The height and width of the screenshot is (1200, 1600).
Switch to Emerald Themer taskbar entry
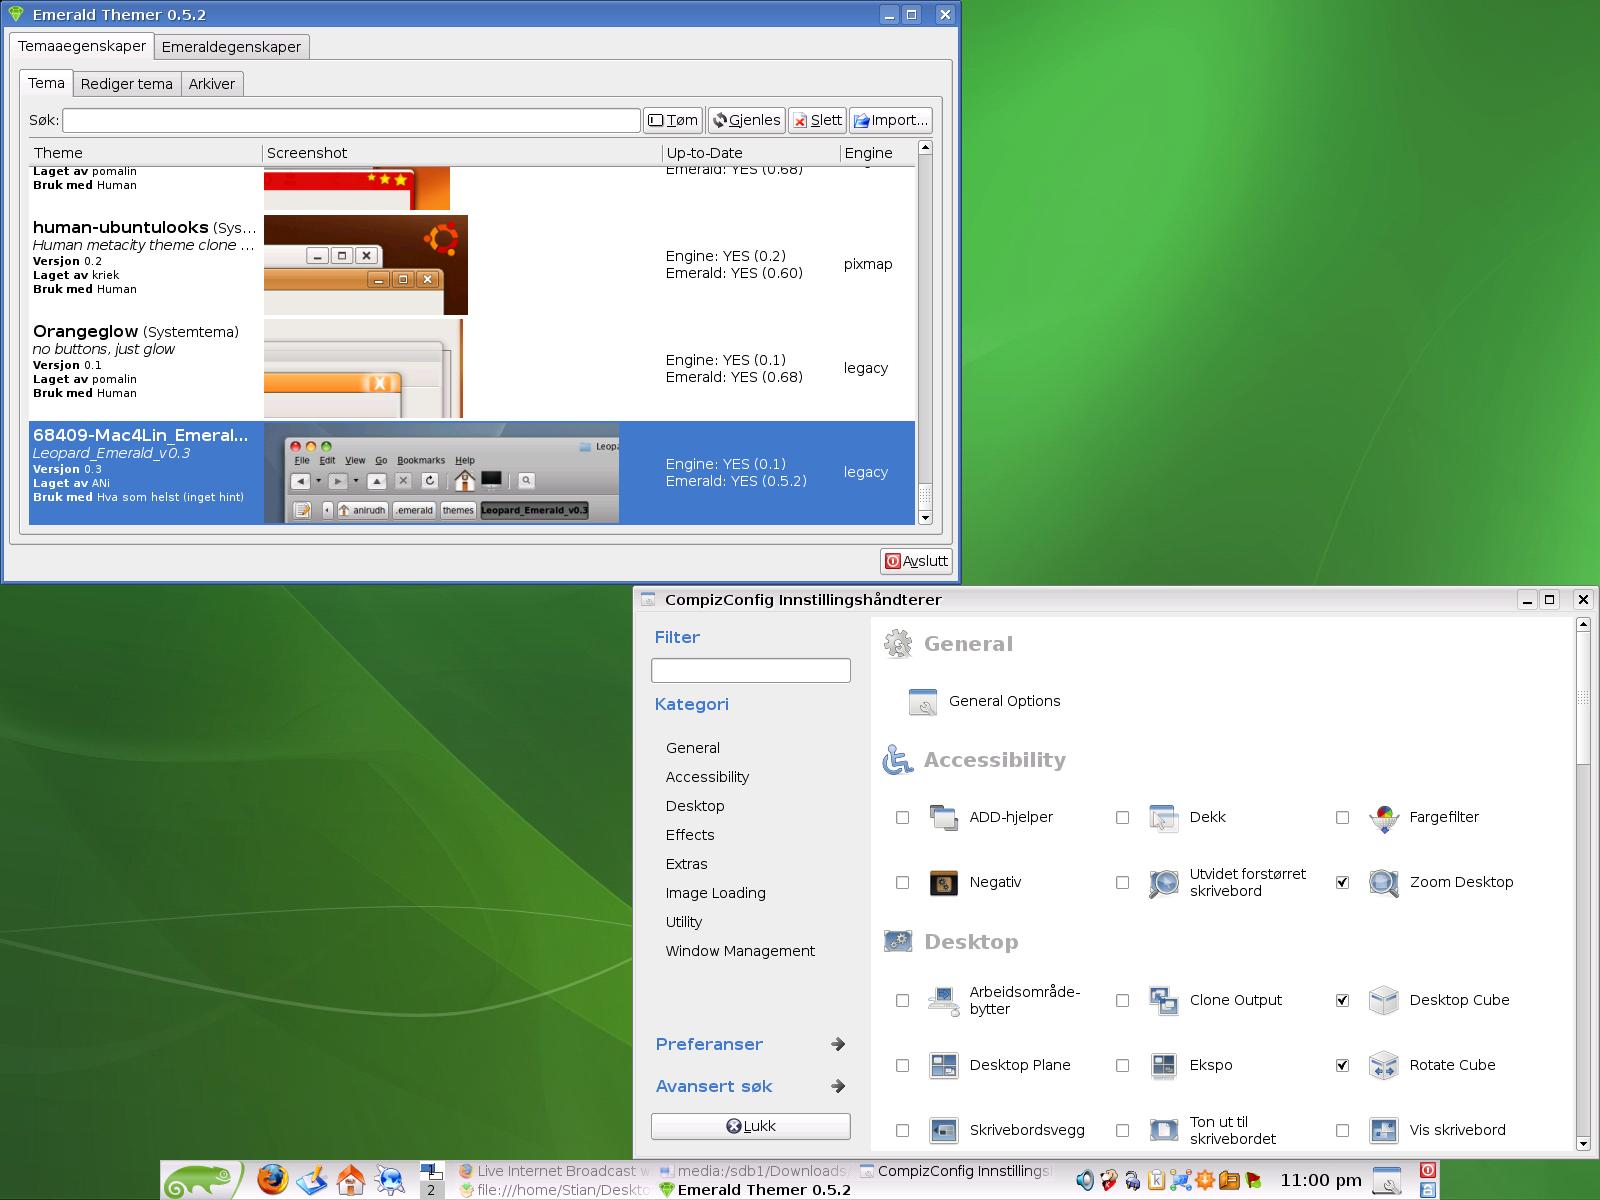tap(755, 1190)
